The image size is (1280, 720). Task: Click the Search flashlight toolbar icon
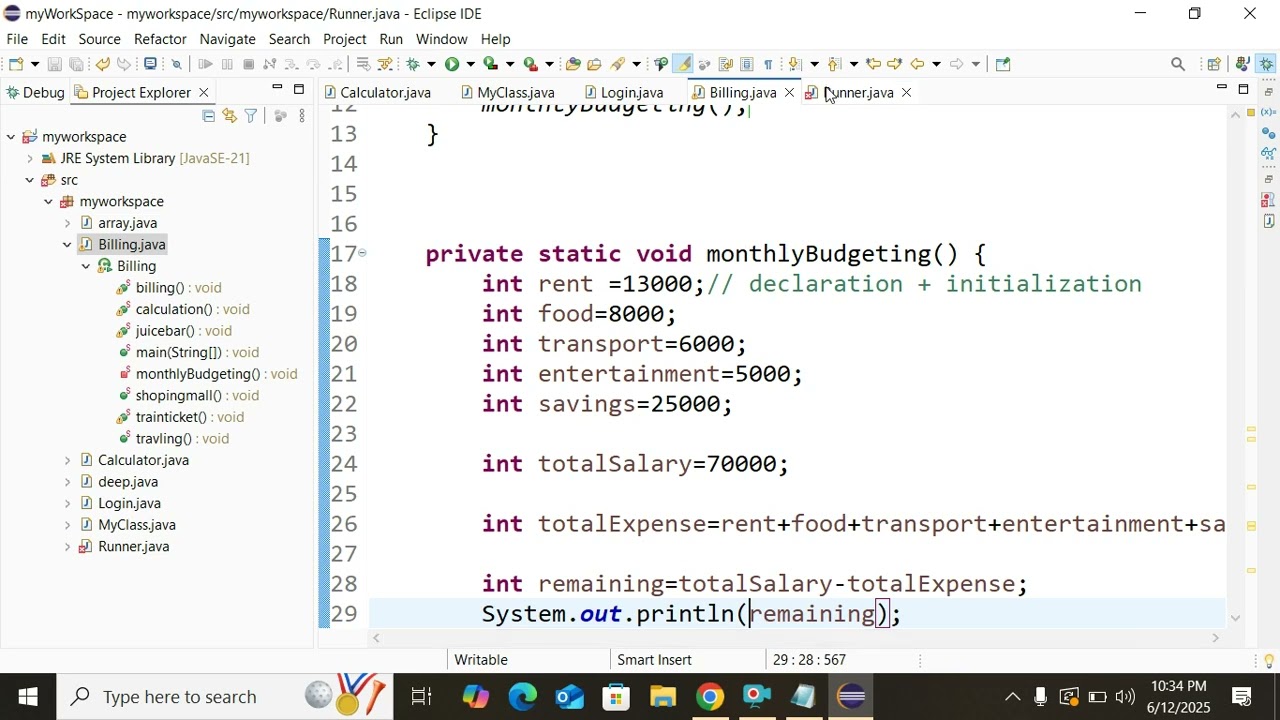[x=618, y=64]
